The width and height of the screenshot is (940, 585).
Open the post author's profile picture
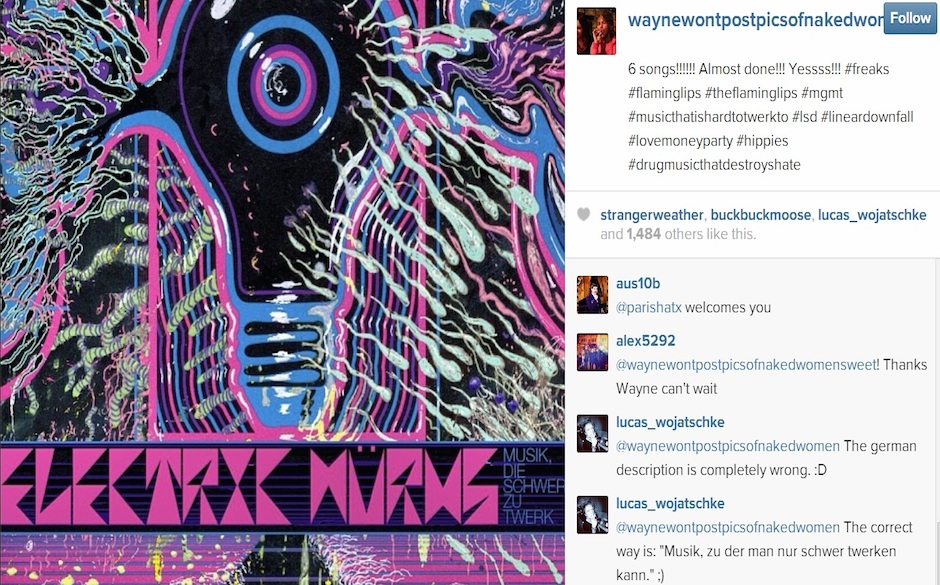pyautogui.click(x=596, y=31)
